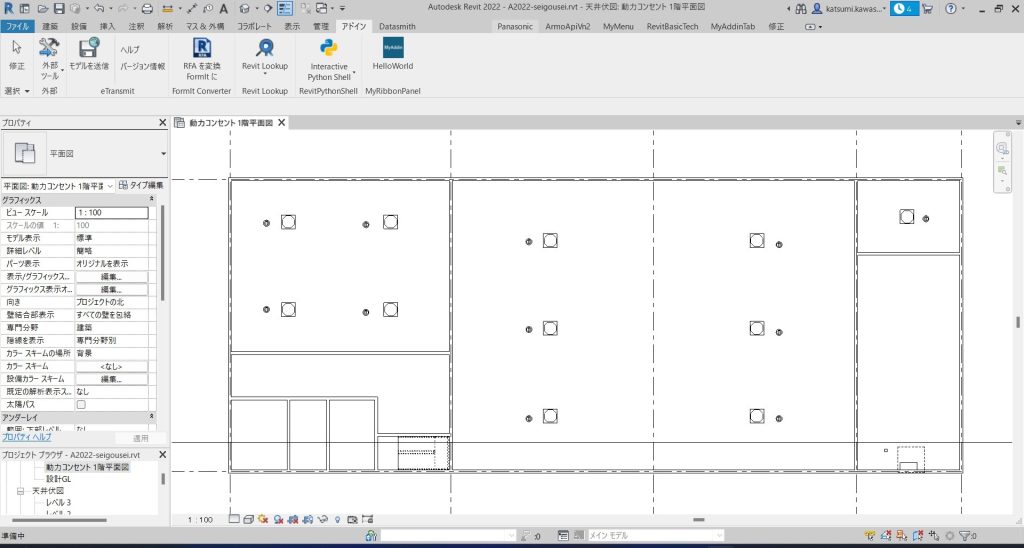
Task: Click the RFA to FormIt converter icon
Action: tap(203, 48)
